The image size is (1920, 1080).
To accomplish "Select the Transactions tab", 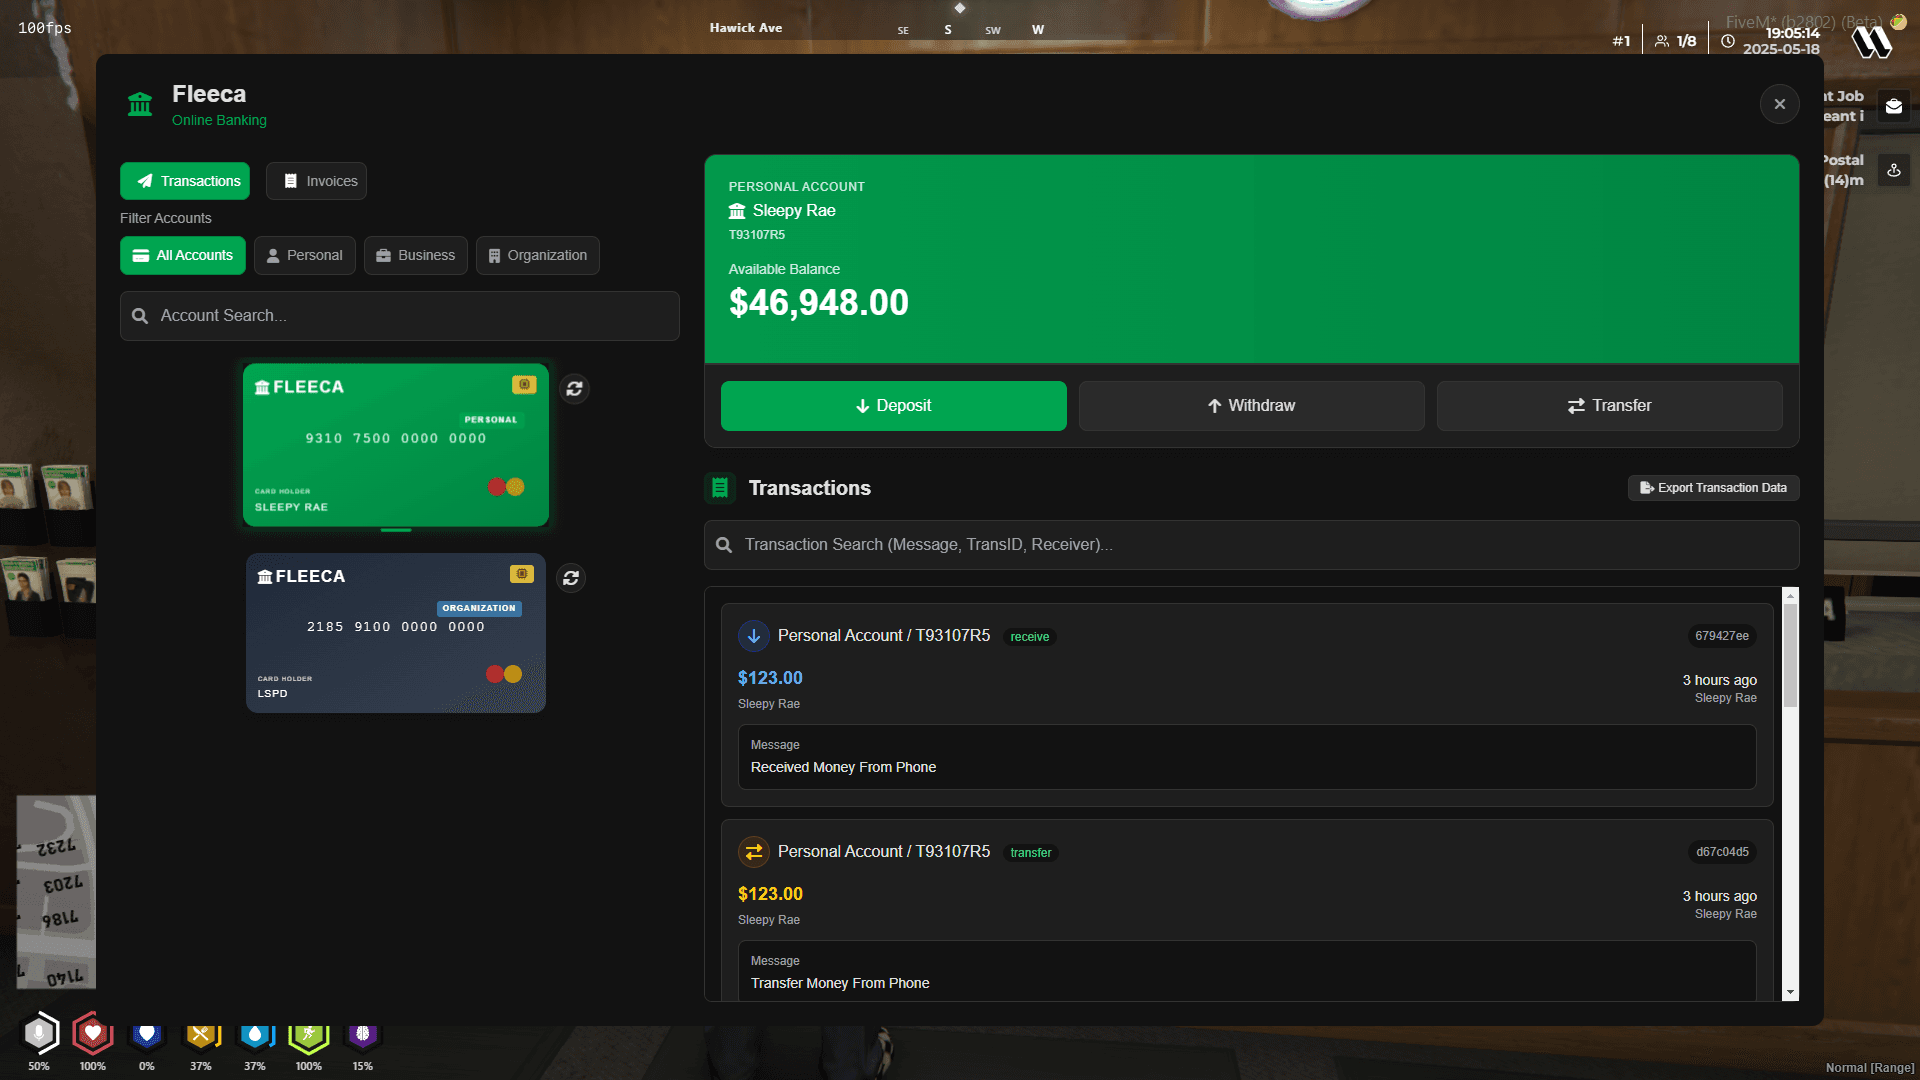I will tap(185, 181).
